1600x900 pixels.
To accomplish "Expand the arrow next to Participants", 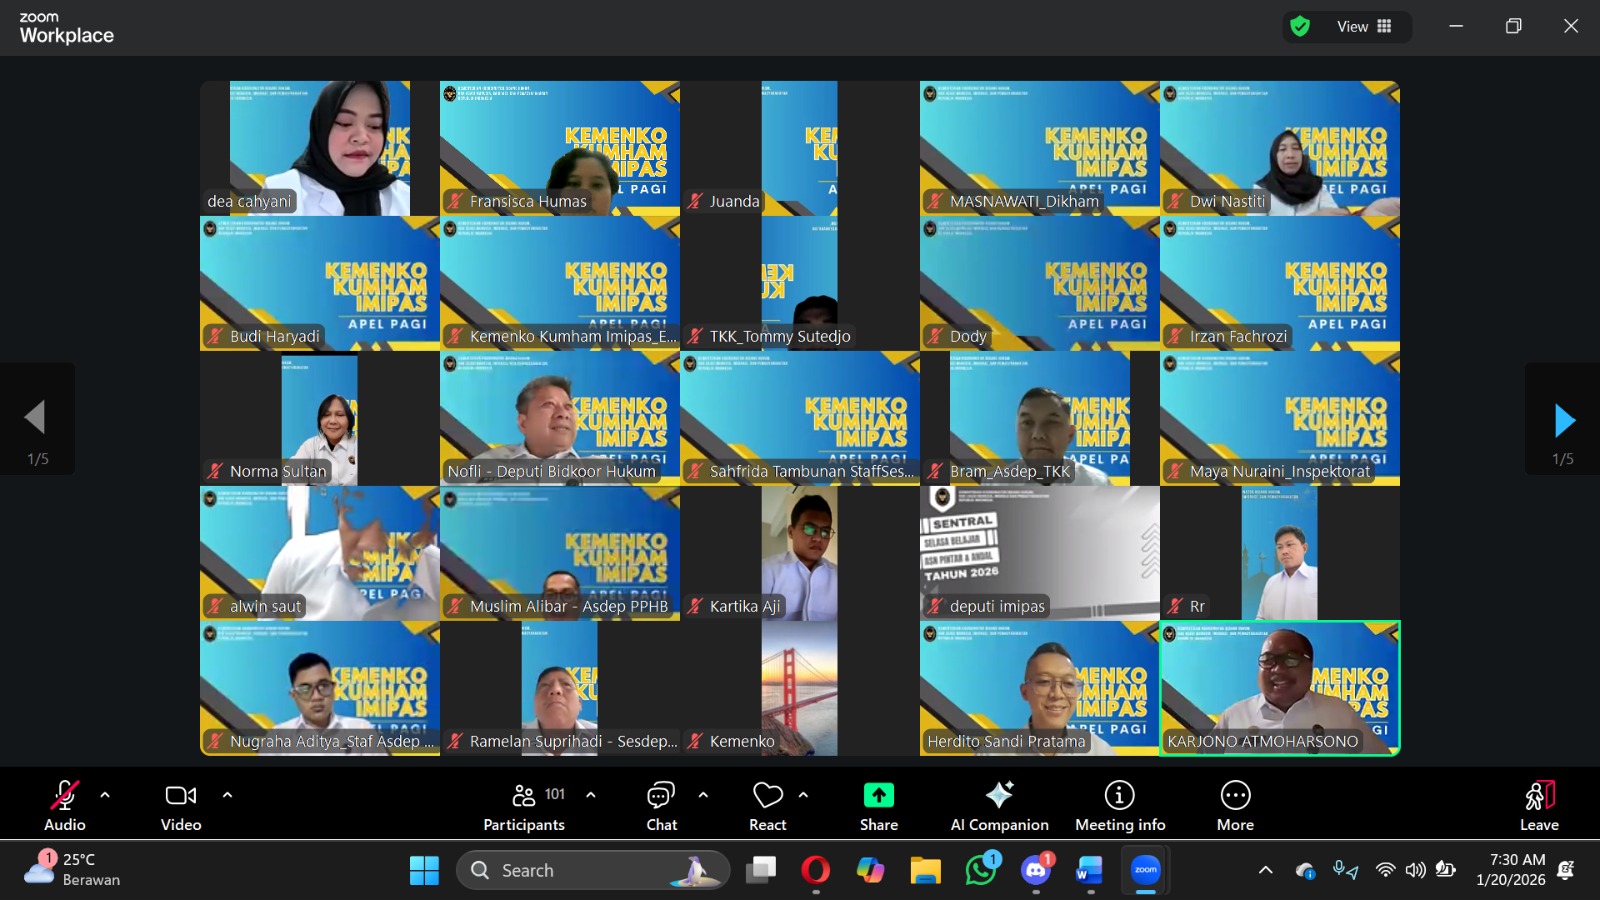I will coord(591,795).
